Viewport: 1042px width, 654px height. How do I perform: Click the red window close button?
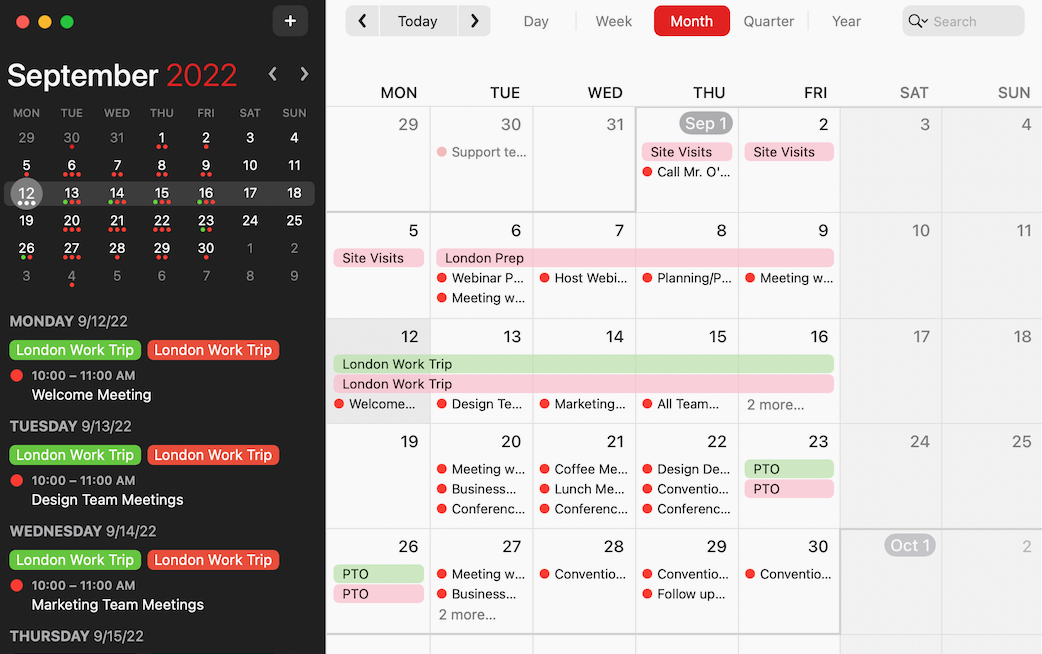point(21,22)
